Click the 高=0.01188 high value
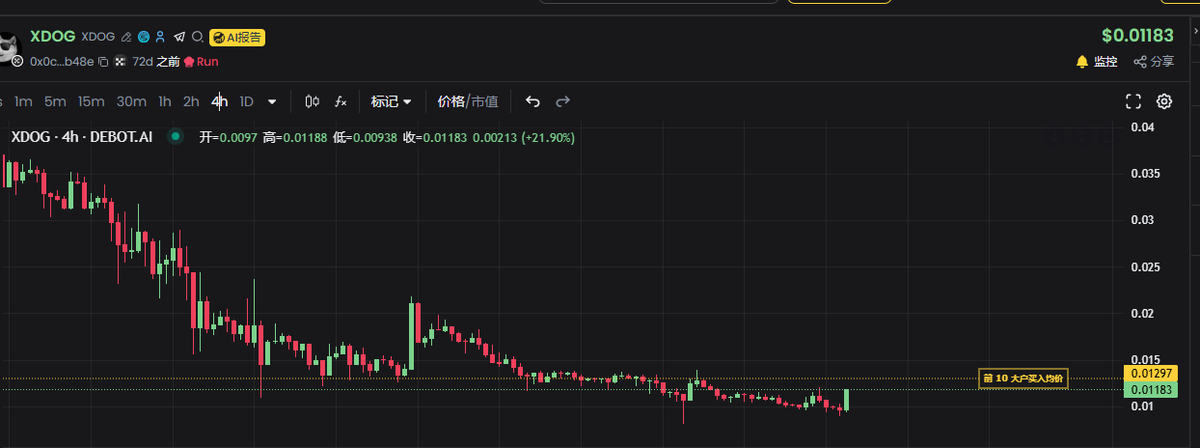 point(296,137)
